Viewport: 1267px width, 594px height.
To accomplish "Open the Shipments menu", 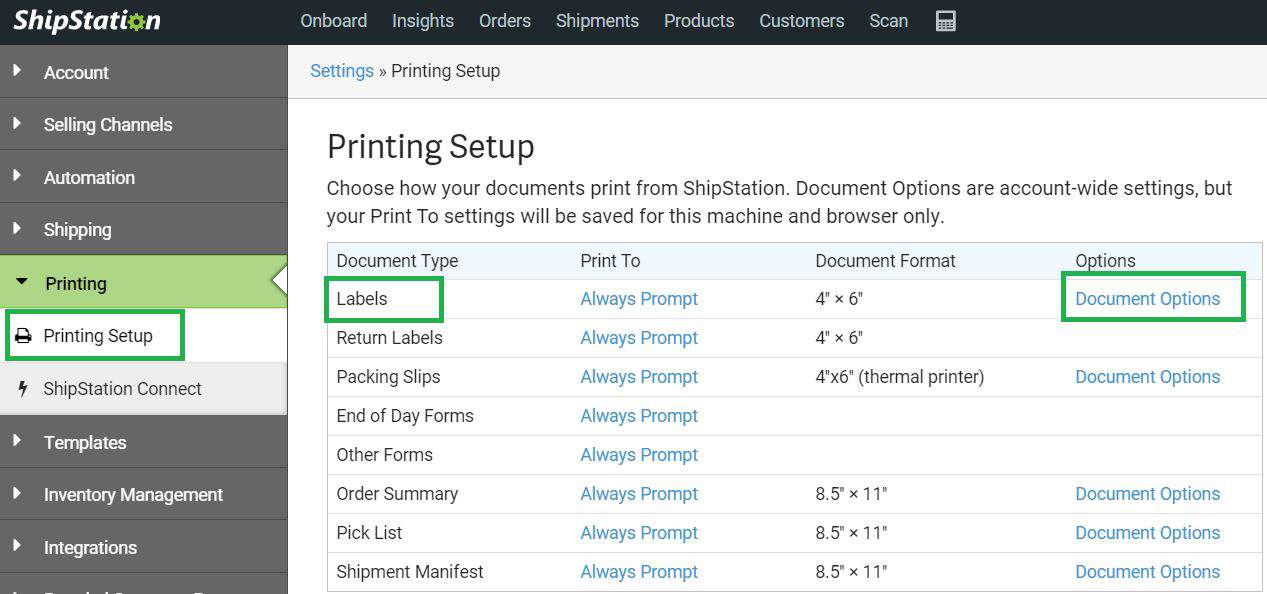I will 596,20.
